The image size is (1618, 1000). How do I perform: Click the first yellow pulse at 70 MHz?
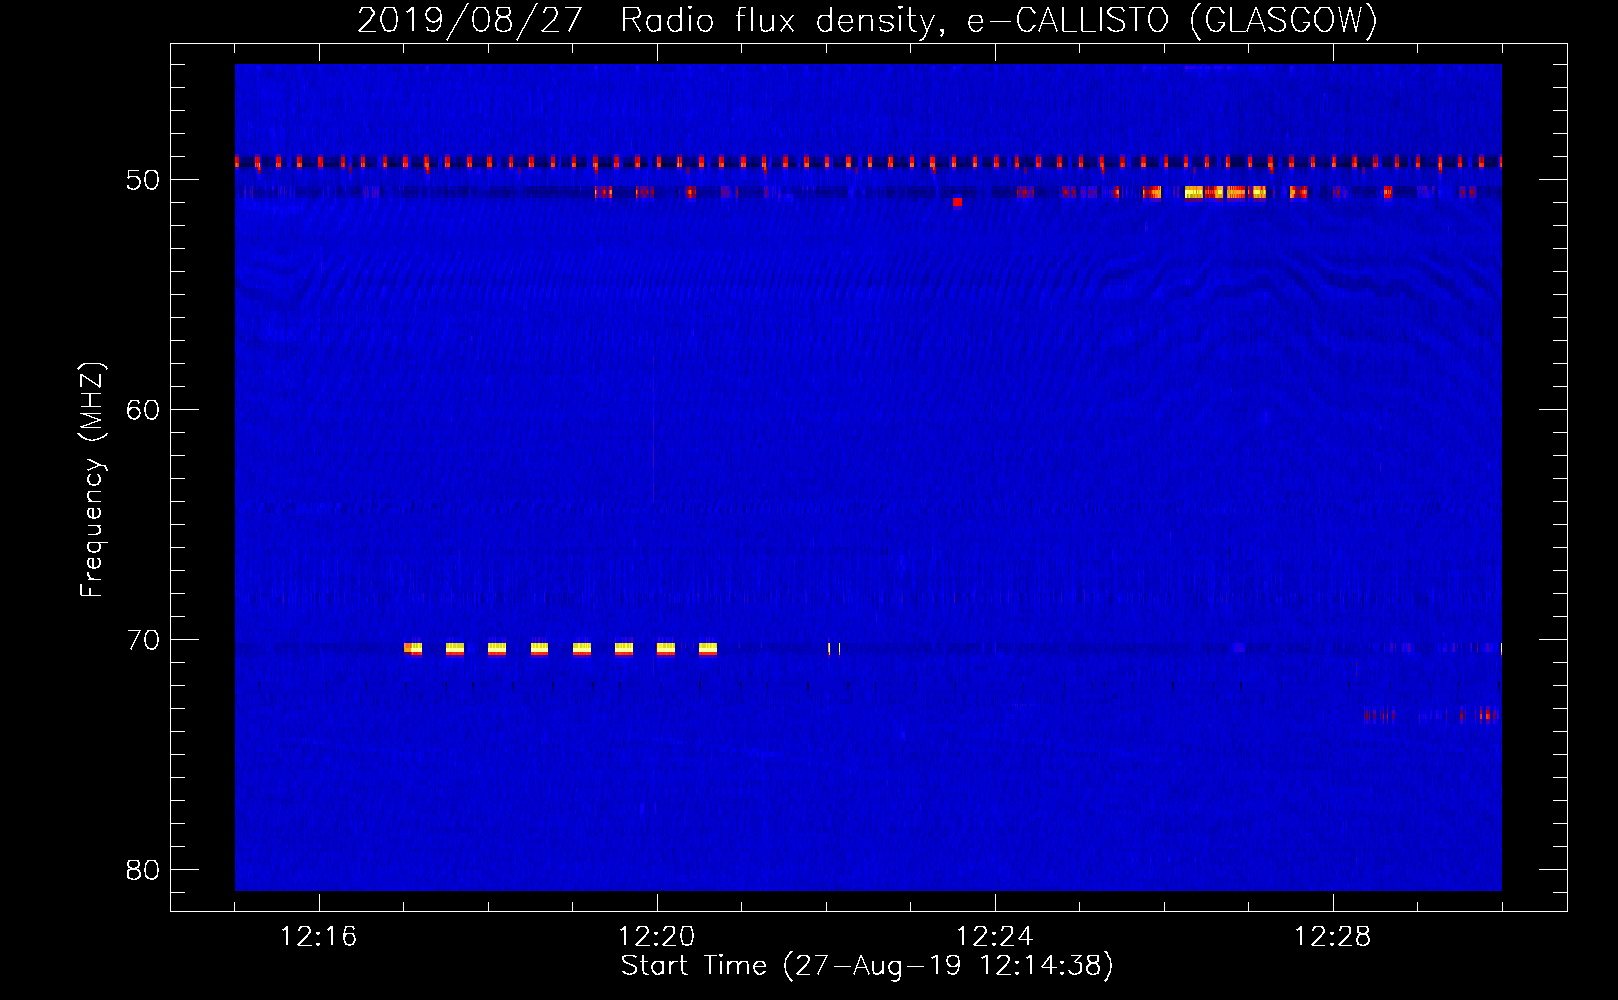(x=413, y=649)
